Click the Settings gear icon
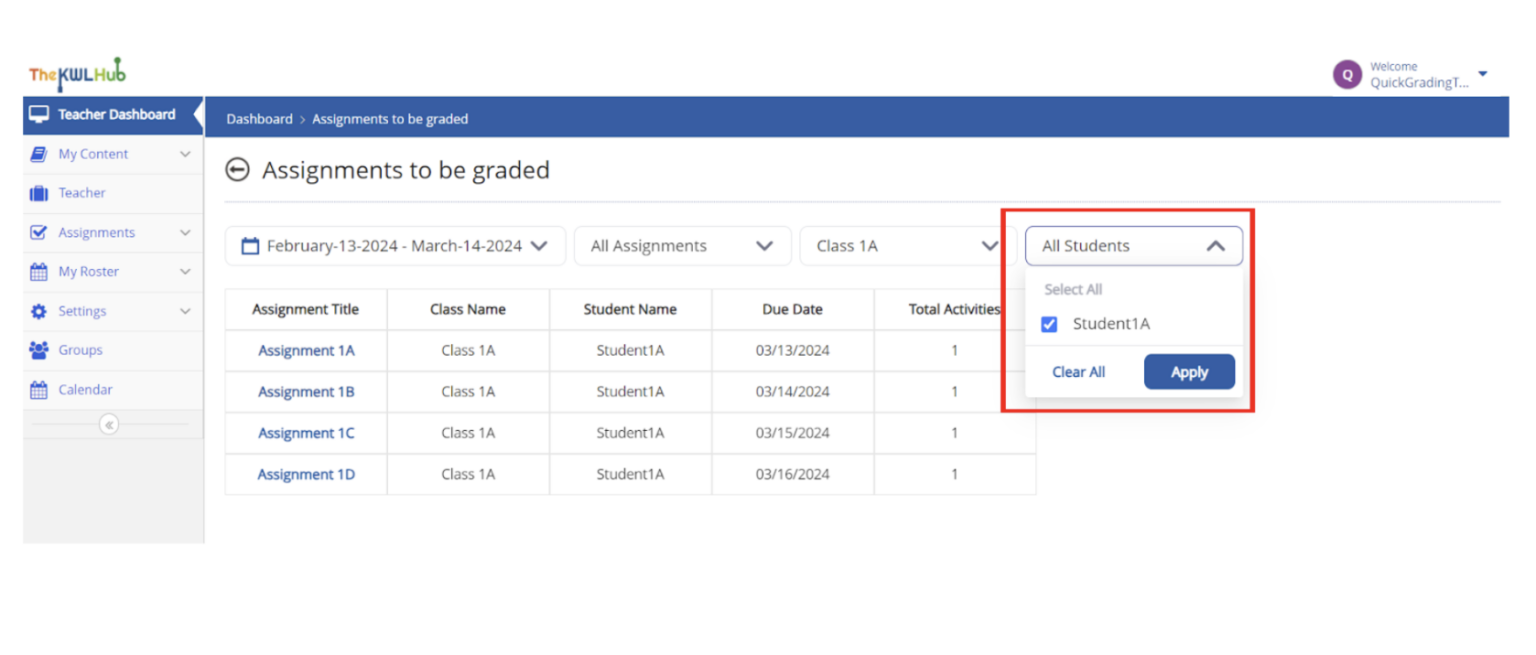1536x655 pixels. coord(39,311)
